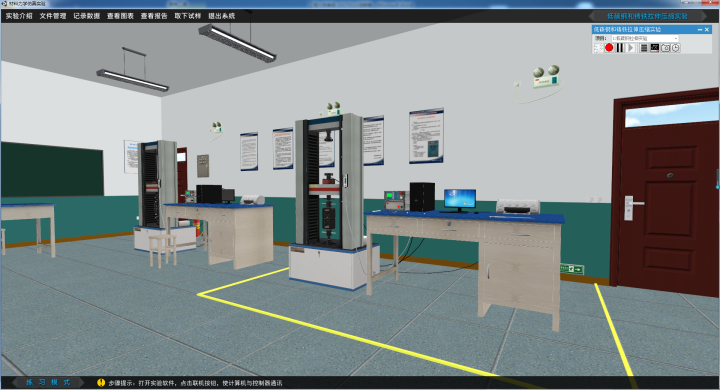Image resolution: width=720 pixels, height=390 pixels.
Task: Click the gray play triangle icon
Action: click(x=631, y=48)
